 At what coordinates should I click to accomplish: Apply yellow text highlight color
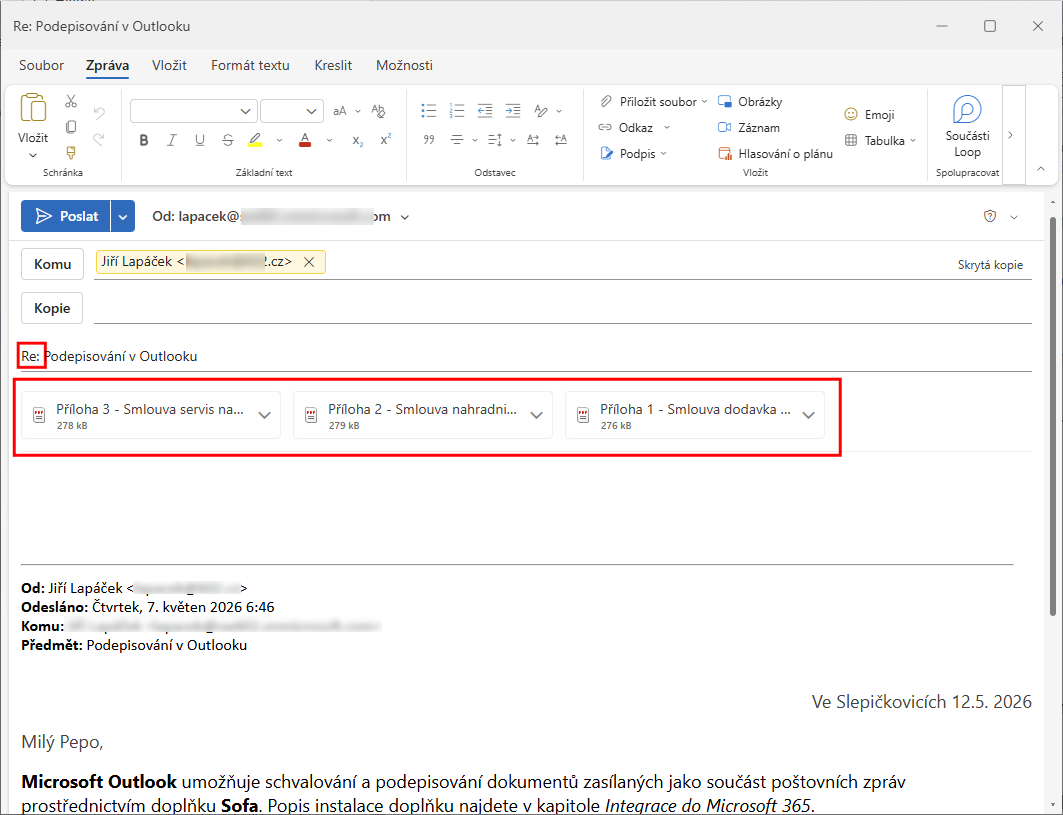pos(255,140)
